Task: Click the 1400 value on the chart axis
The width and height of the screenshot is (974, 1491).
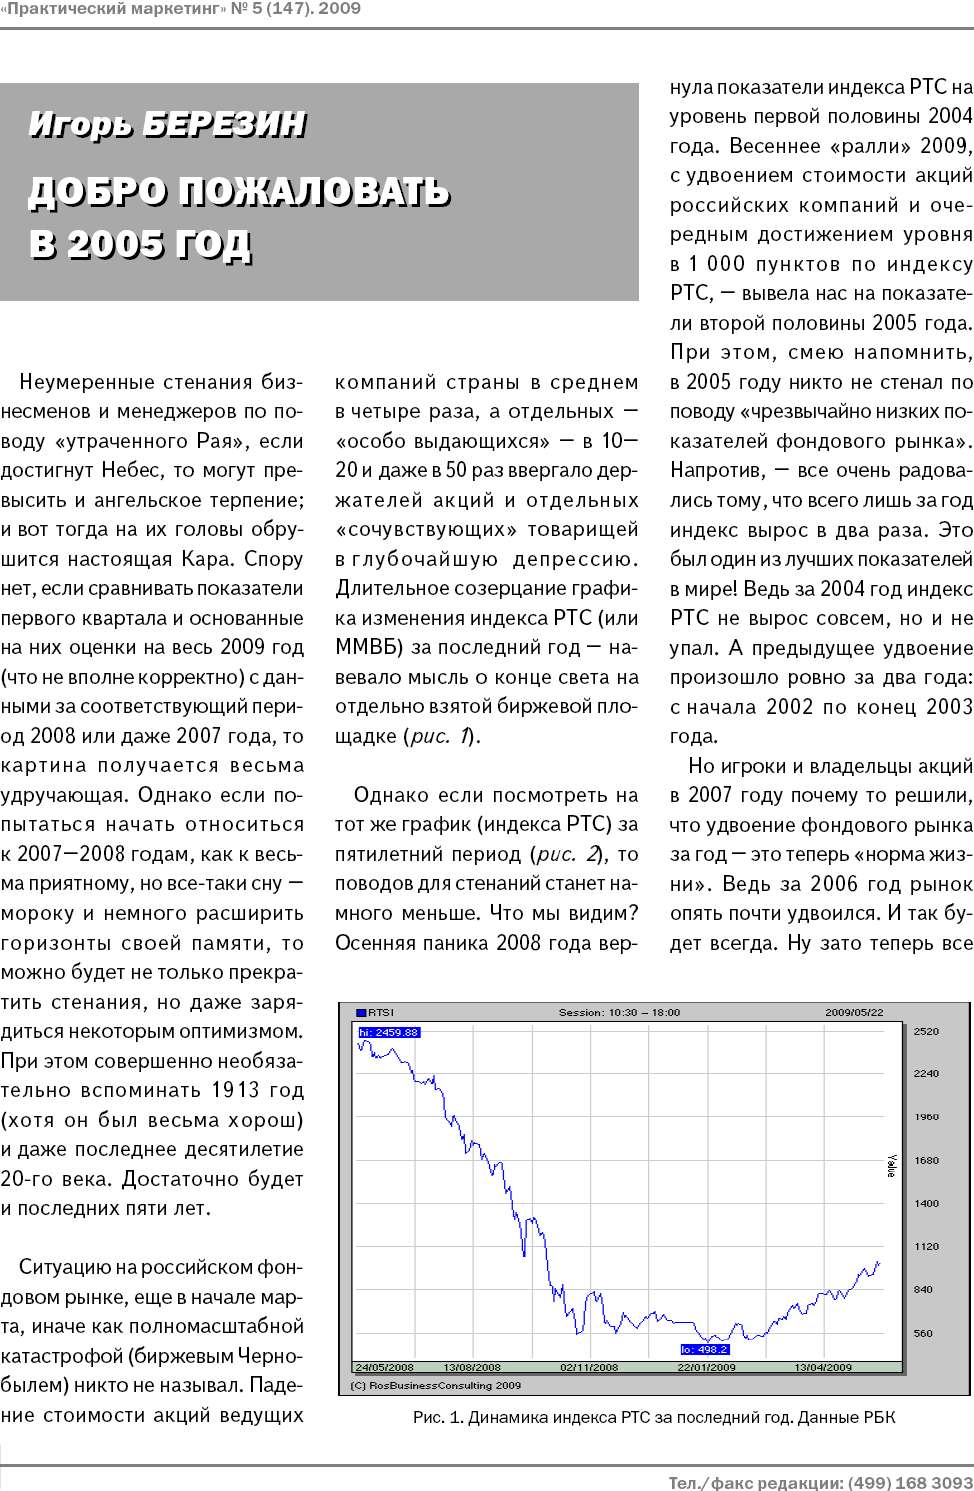Action: 926,1204
